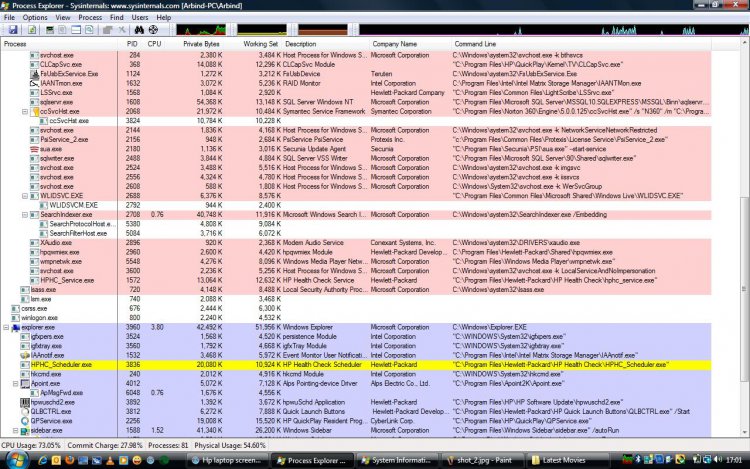
Task: Open the Users menu
Action: (x=140, y=17)
